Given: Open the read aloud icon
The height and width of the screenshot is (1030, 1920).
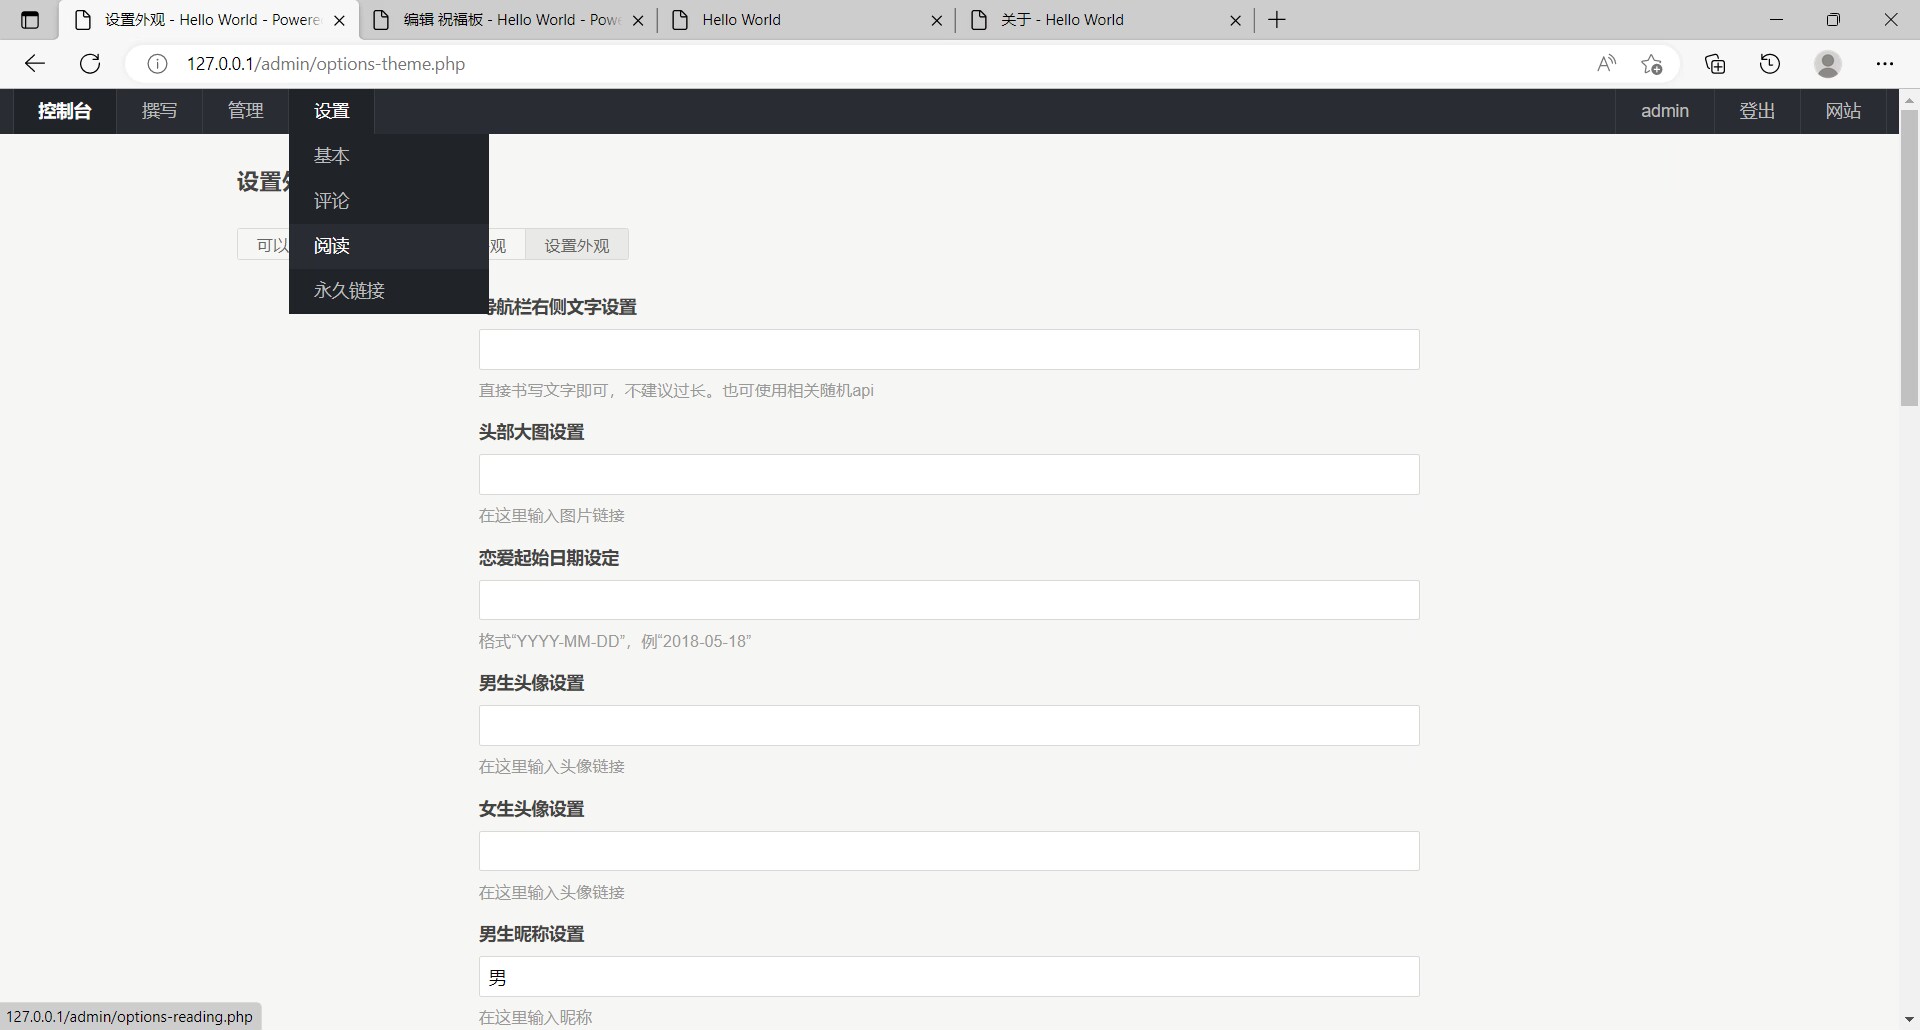Looking at the screenshot, I should coord(1606,64).
